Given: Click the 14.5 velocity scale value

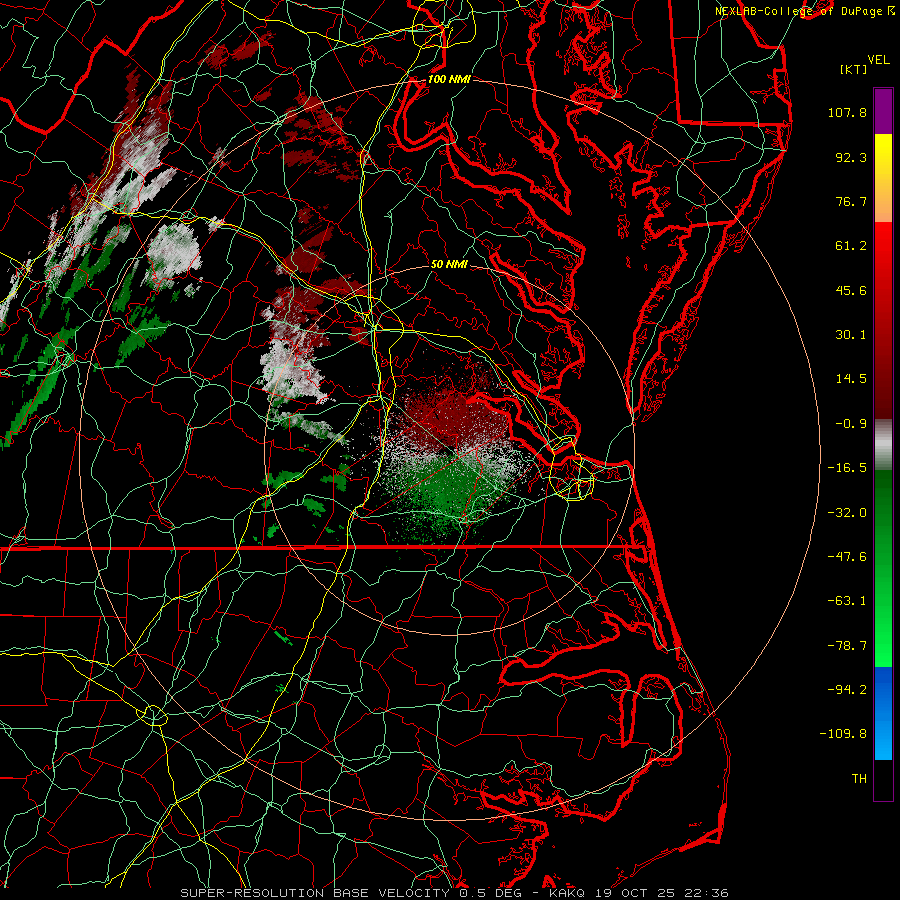Looking at the screenshot, I should pos(851,379).
